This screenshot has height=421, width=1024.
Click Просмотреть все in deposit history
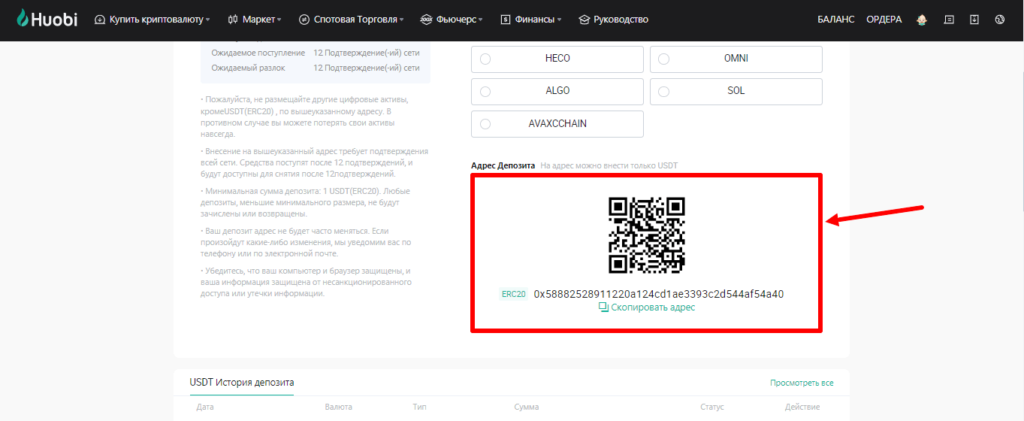801,383
